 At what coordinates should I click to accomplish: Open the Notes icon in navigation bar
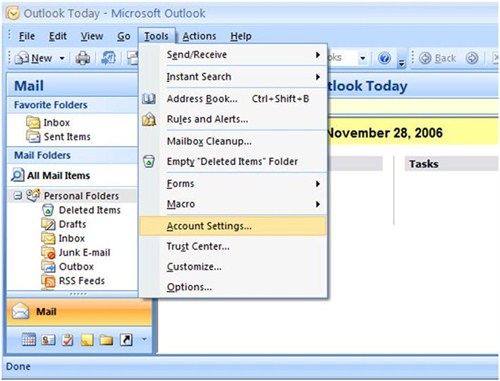point(87,340)
